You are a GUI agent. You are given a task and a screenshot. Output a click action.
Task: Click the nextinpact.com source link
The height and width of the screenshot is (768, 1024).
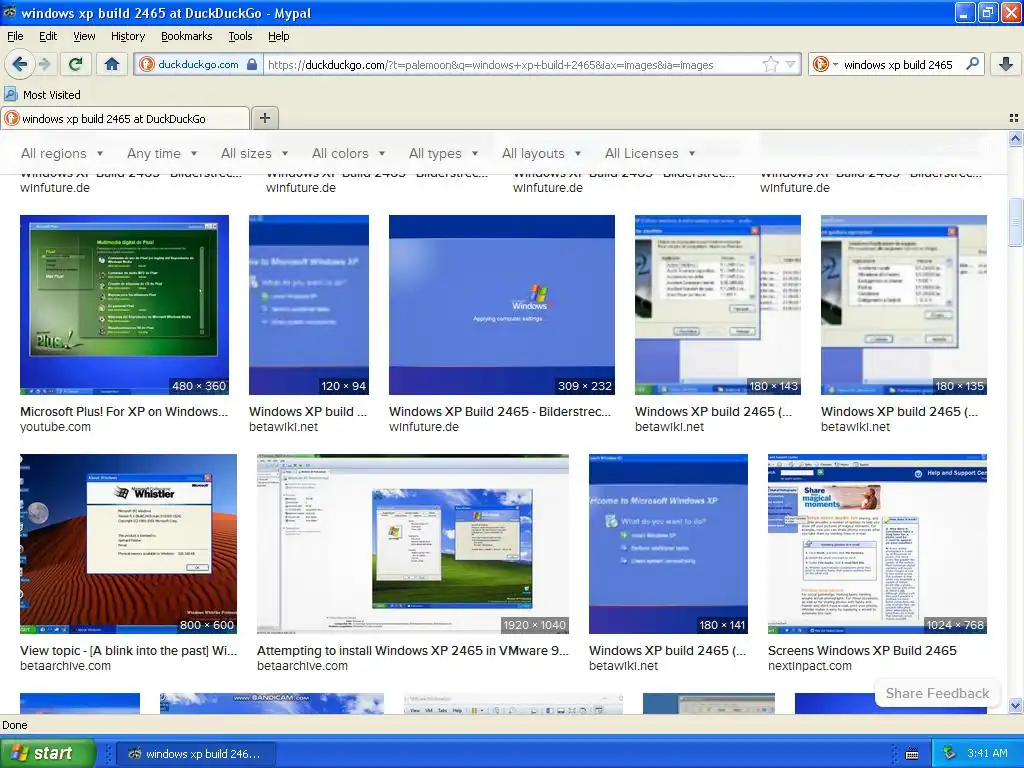pos(810,665)
